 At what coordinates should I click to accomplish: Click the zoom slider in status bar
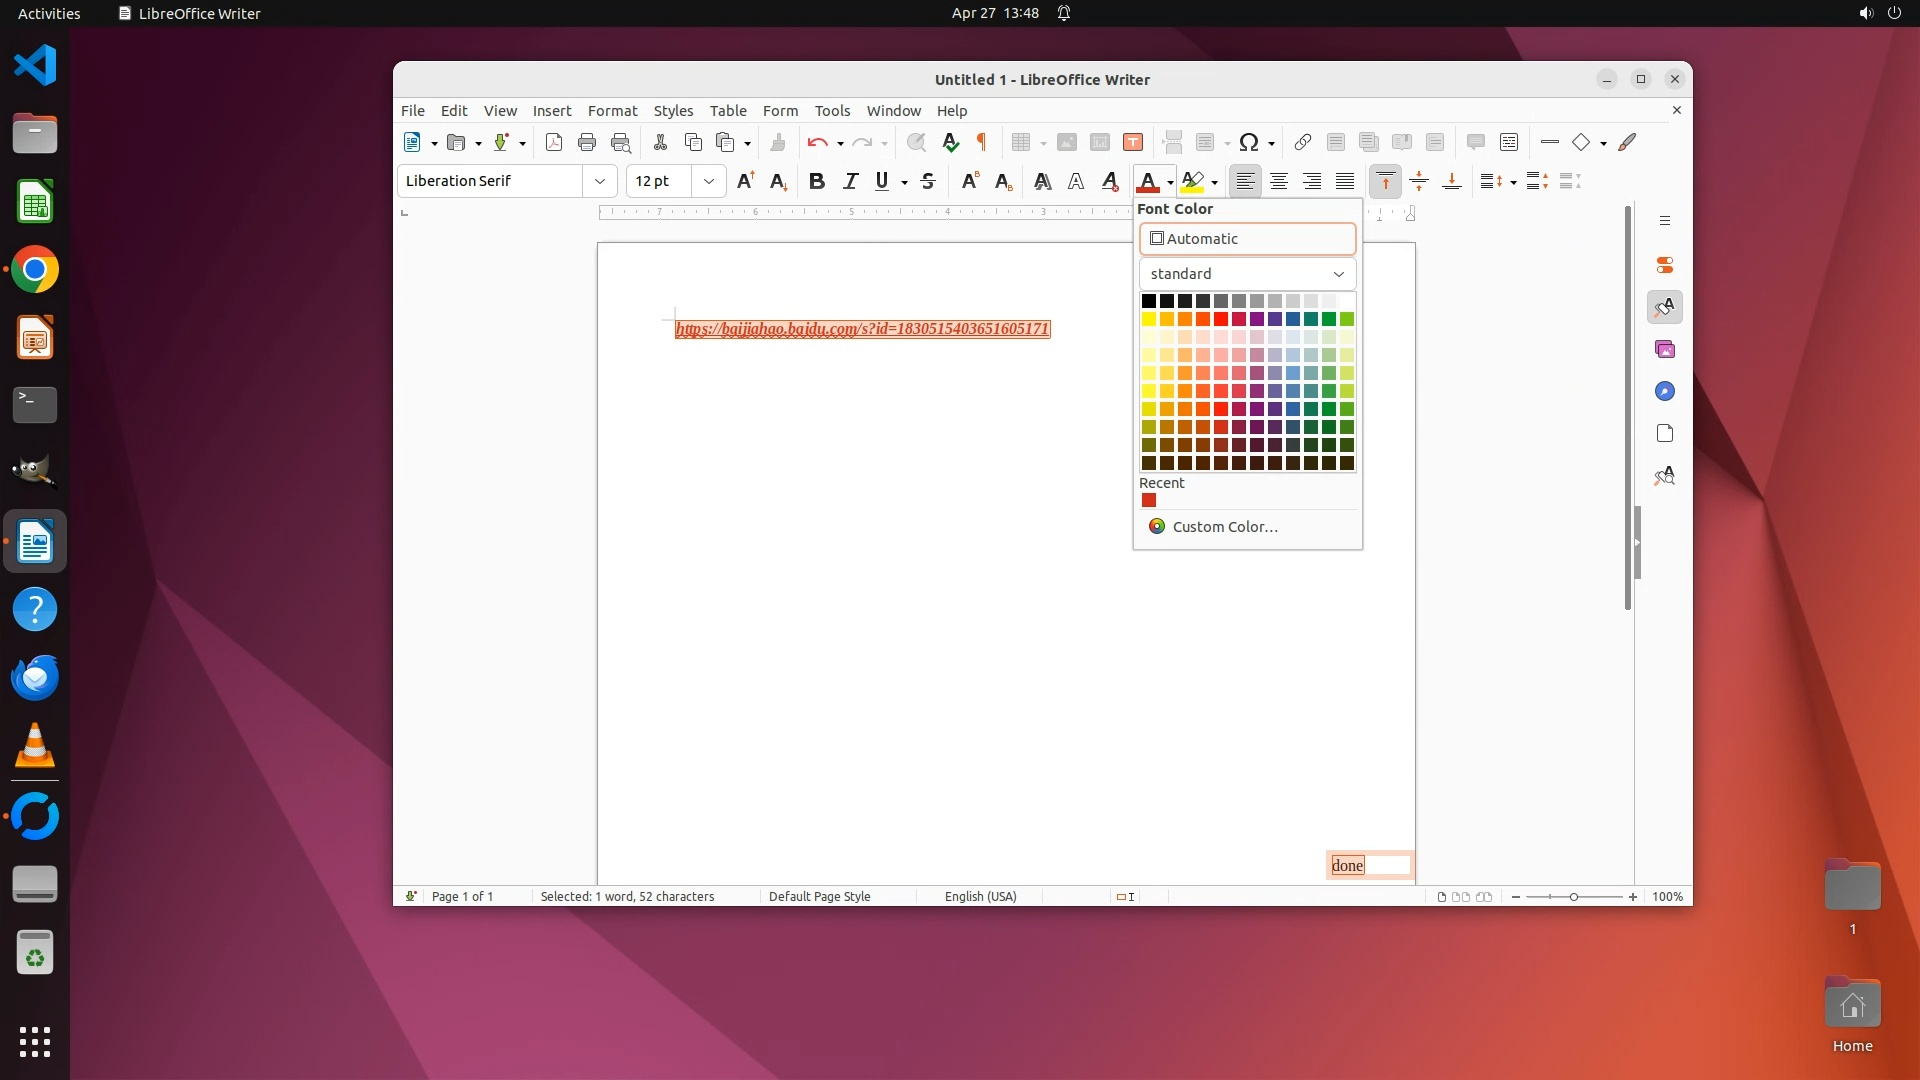click(x=1573, y=897)
